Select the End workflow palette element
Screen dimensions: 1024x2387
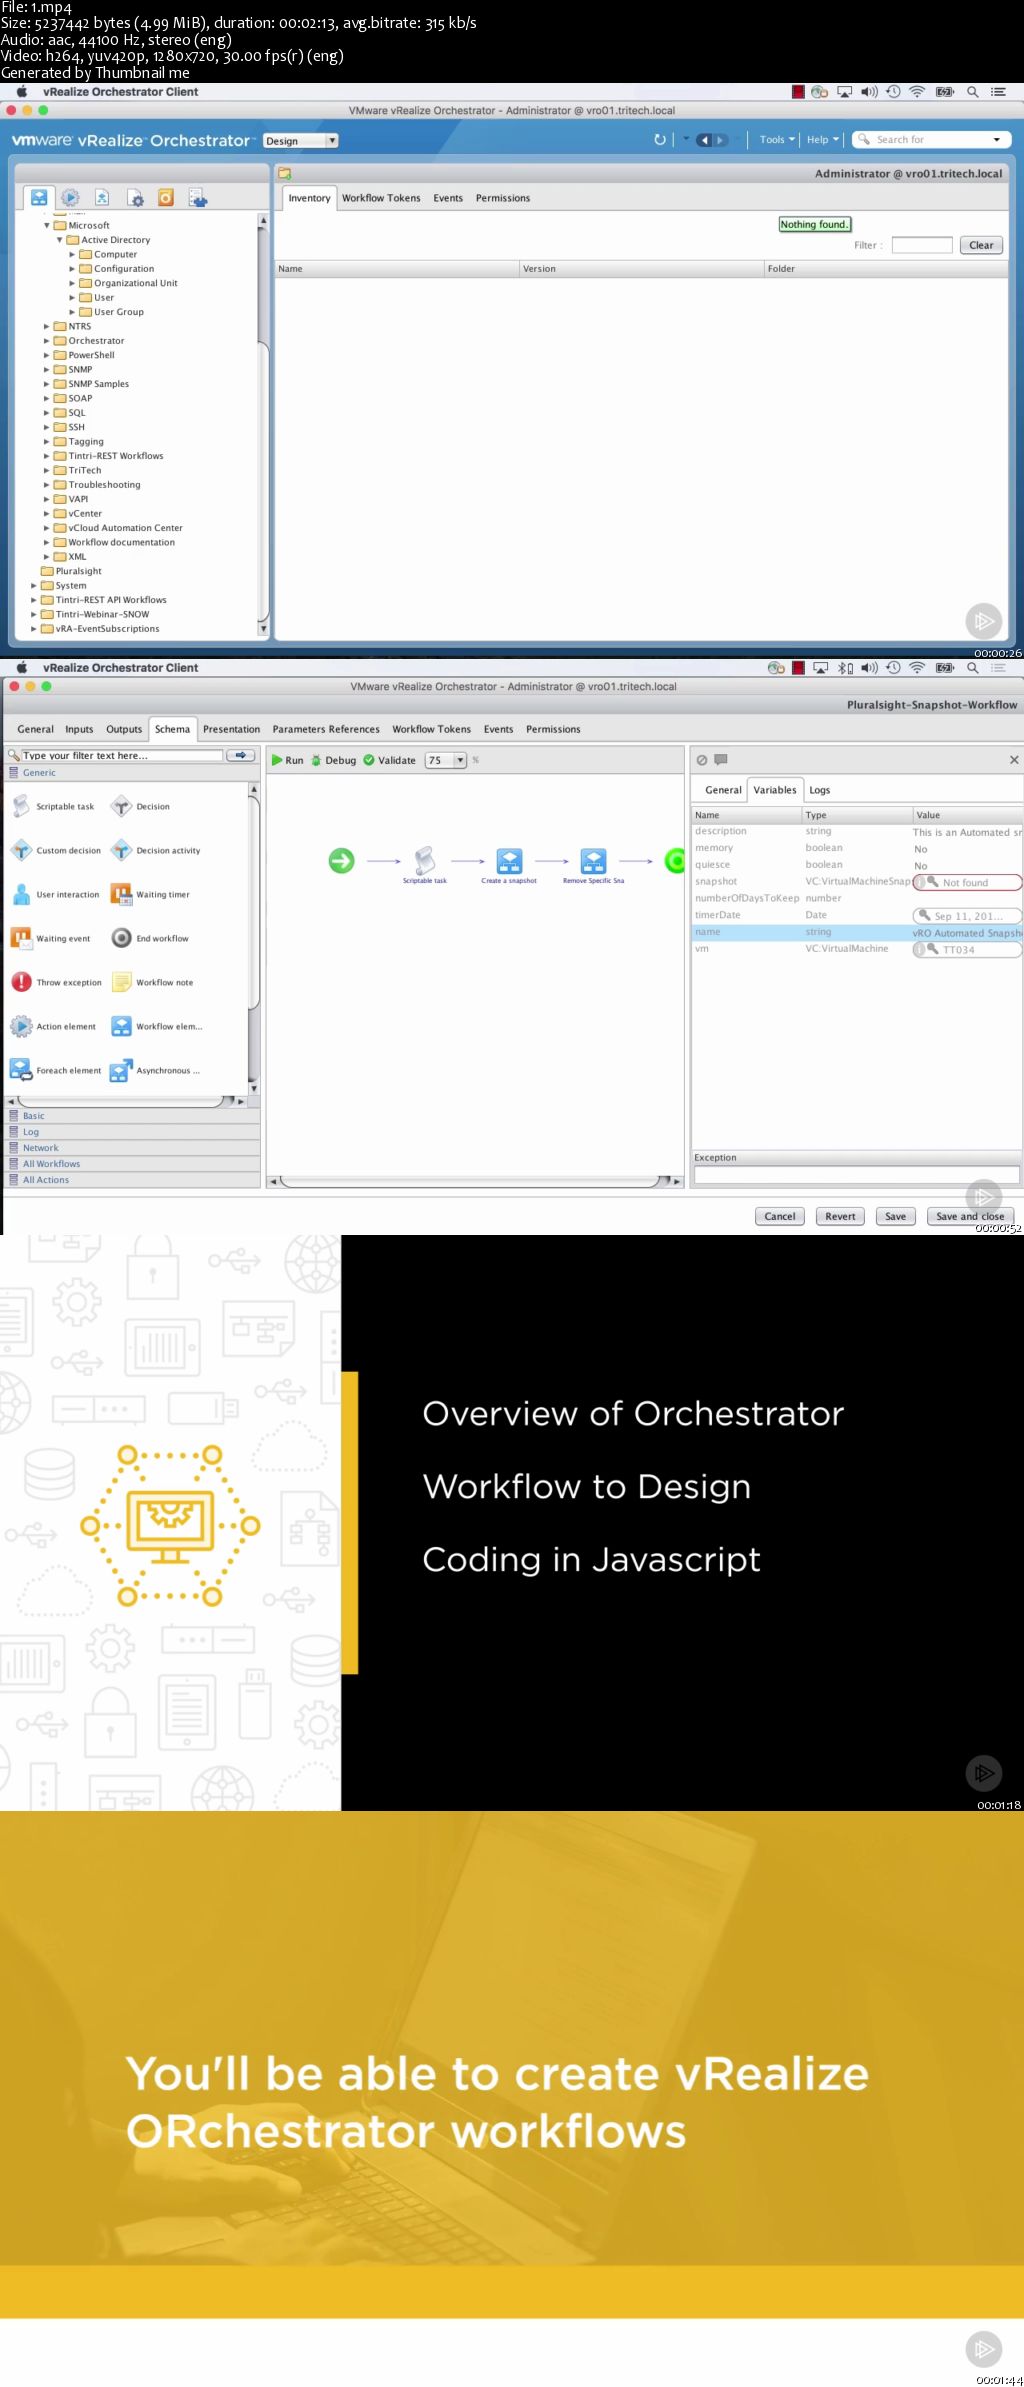click(150, 938)
